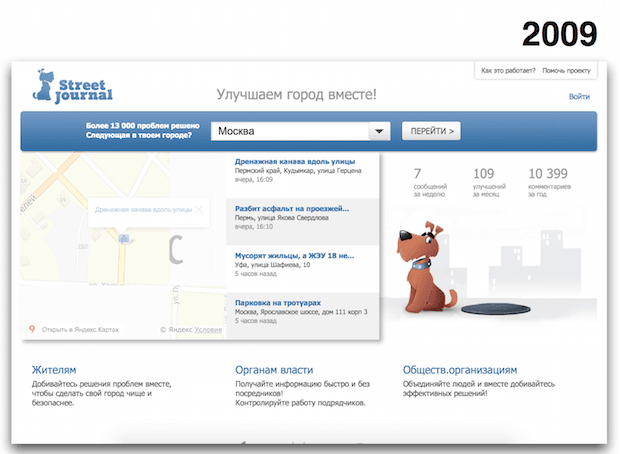Open the city dropdown arrow
The height and width of the screenshot is (454, 620).
pyautogui.click(x=378, y=131)
